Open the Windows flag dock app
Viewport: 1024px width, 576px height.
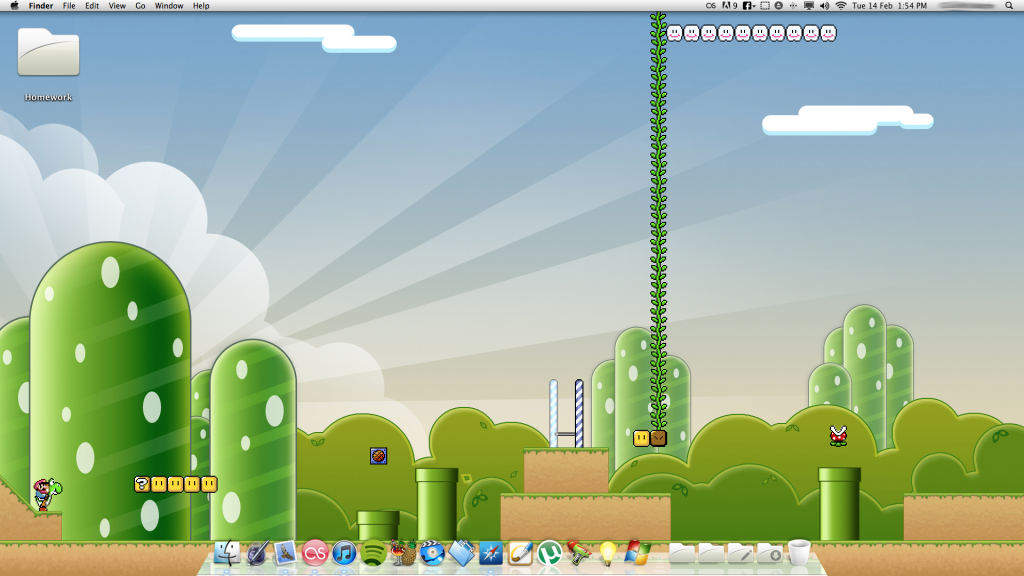636,553
